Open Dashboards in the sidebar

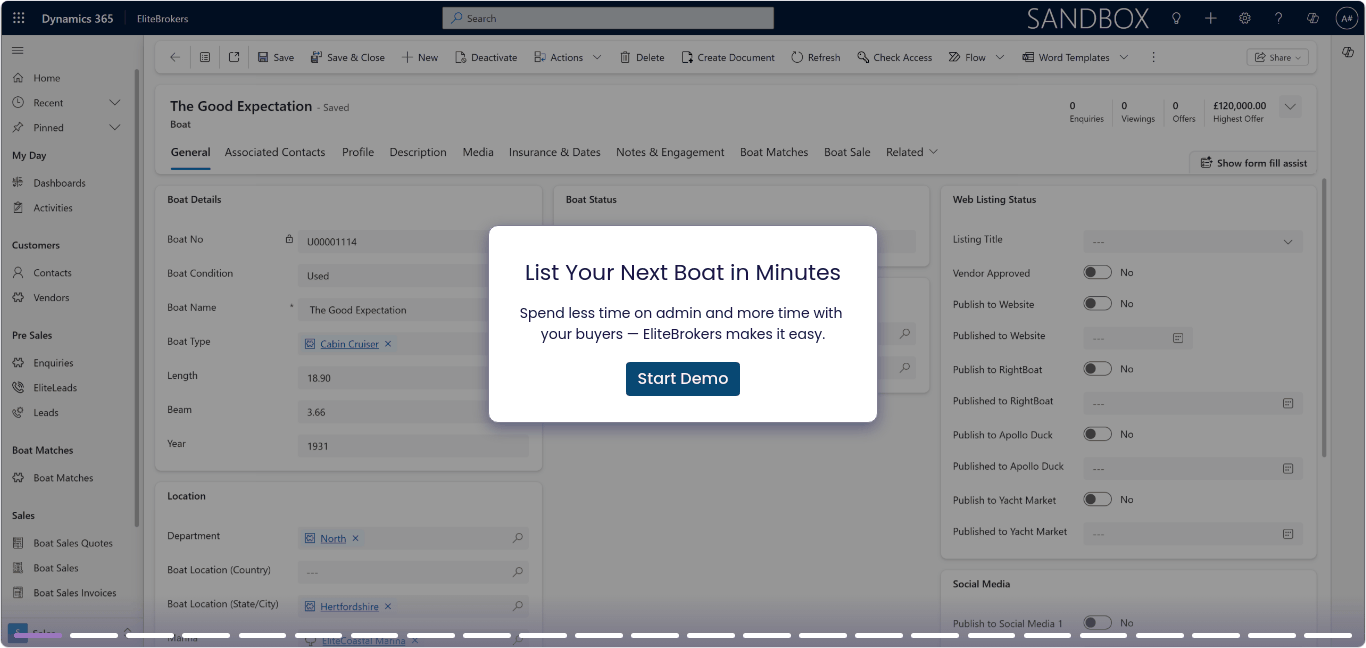click(59, 183)
